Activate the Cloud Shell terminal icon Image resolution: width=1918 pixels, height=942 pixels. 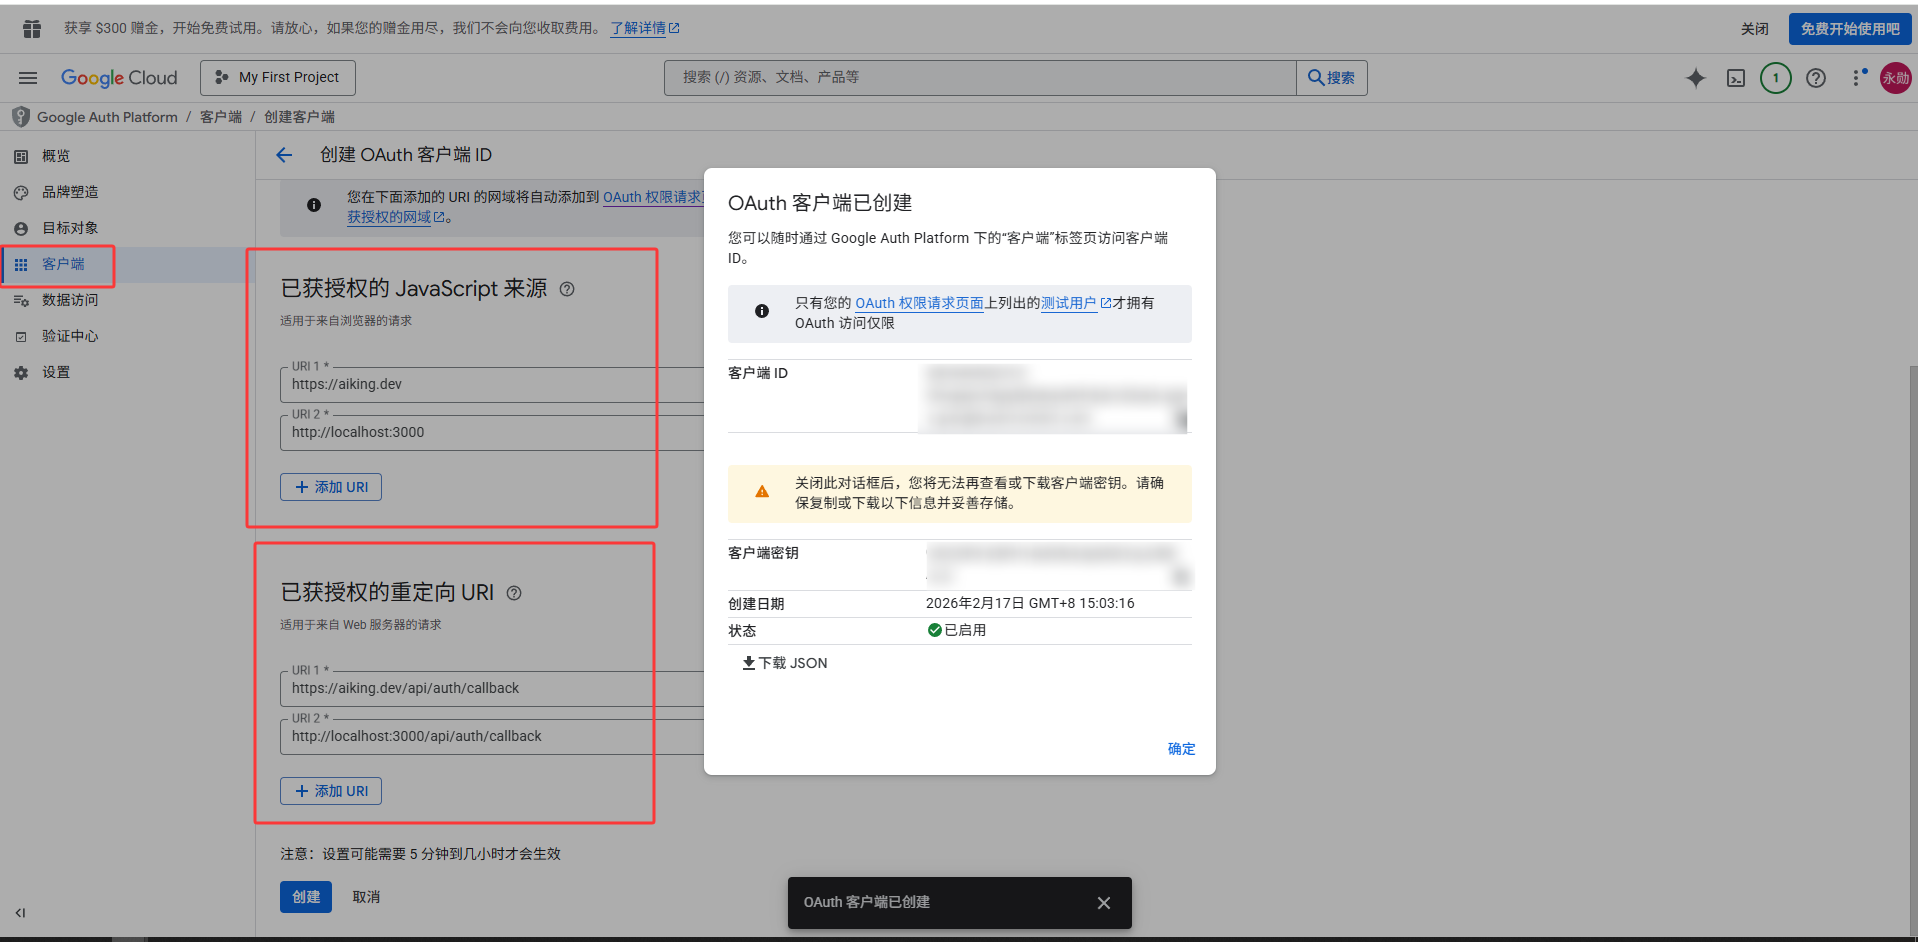[1736, 78]
